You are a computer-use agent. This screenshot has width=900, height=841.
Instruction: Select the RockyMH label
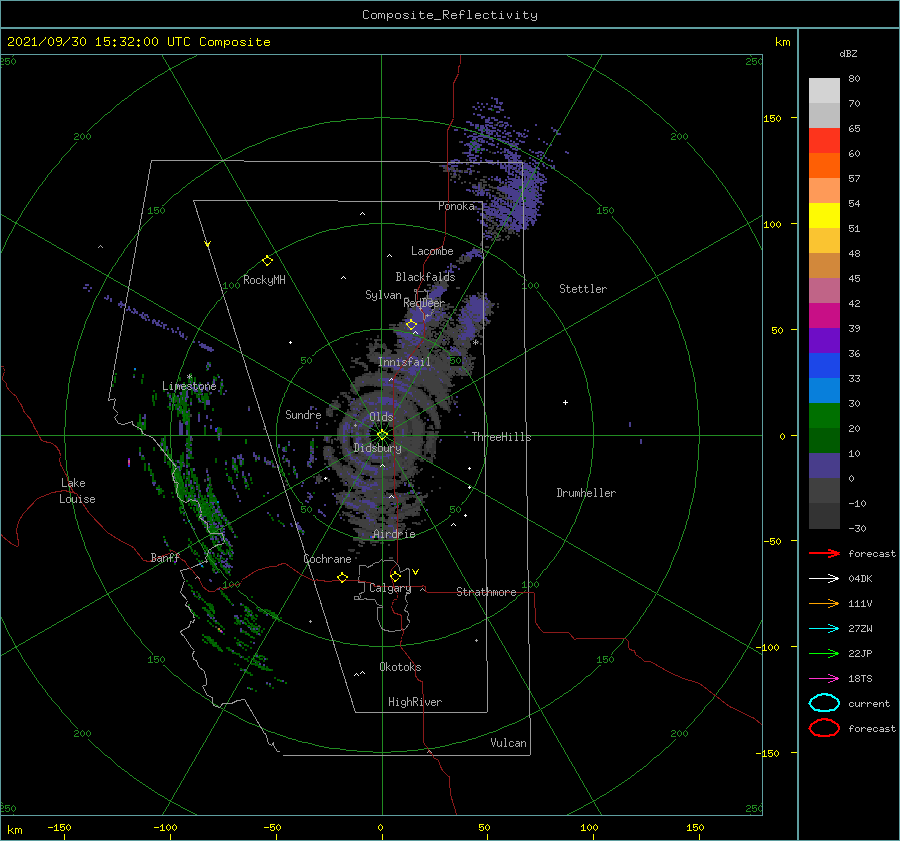[x=264, y=280]
